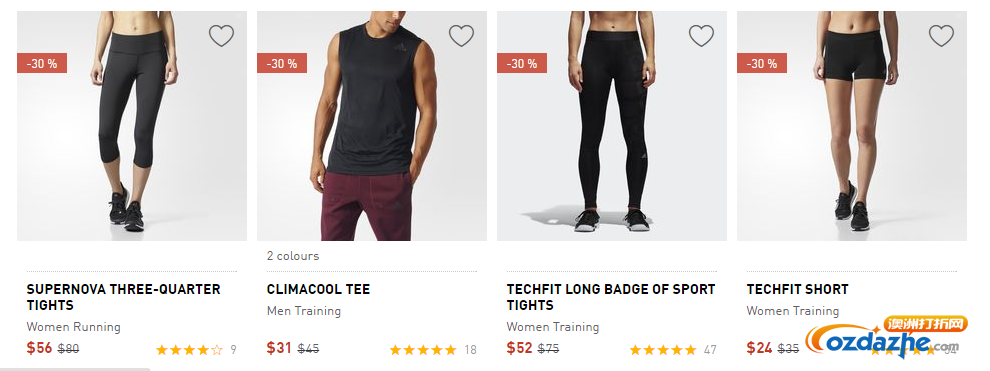The image size is (990, 371).
Task: Open the five-star rating with 18 reviews
Action: (423, 350)
